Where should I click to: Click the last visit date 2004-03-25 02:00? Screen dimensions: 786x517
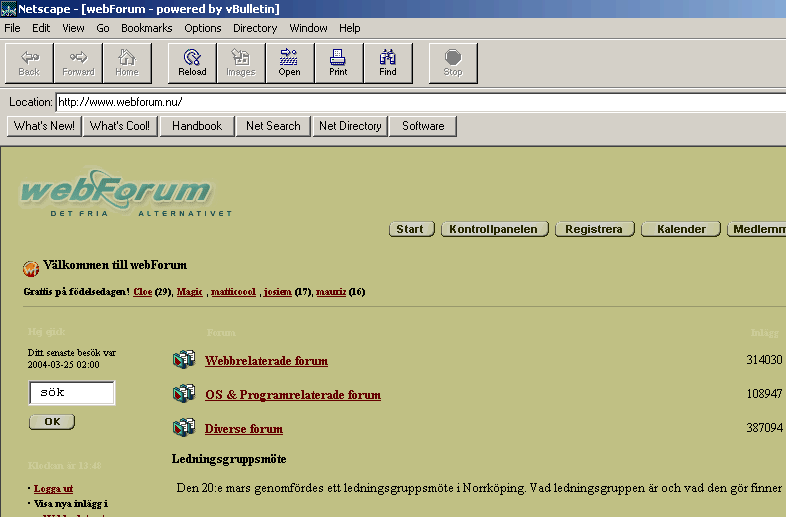[x=63, y=365]
